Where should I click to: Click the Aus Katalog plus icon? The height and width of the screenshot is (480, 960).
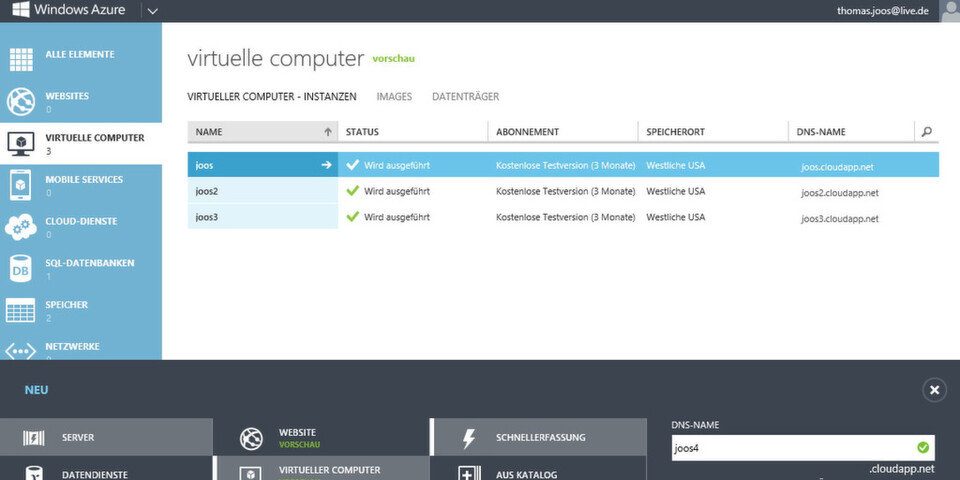pyautogui.click(x=468, y=473)
